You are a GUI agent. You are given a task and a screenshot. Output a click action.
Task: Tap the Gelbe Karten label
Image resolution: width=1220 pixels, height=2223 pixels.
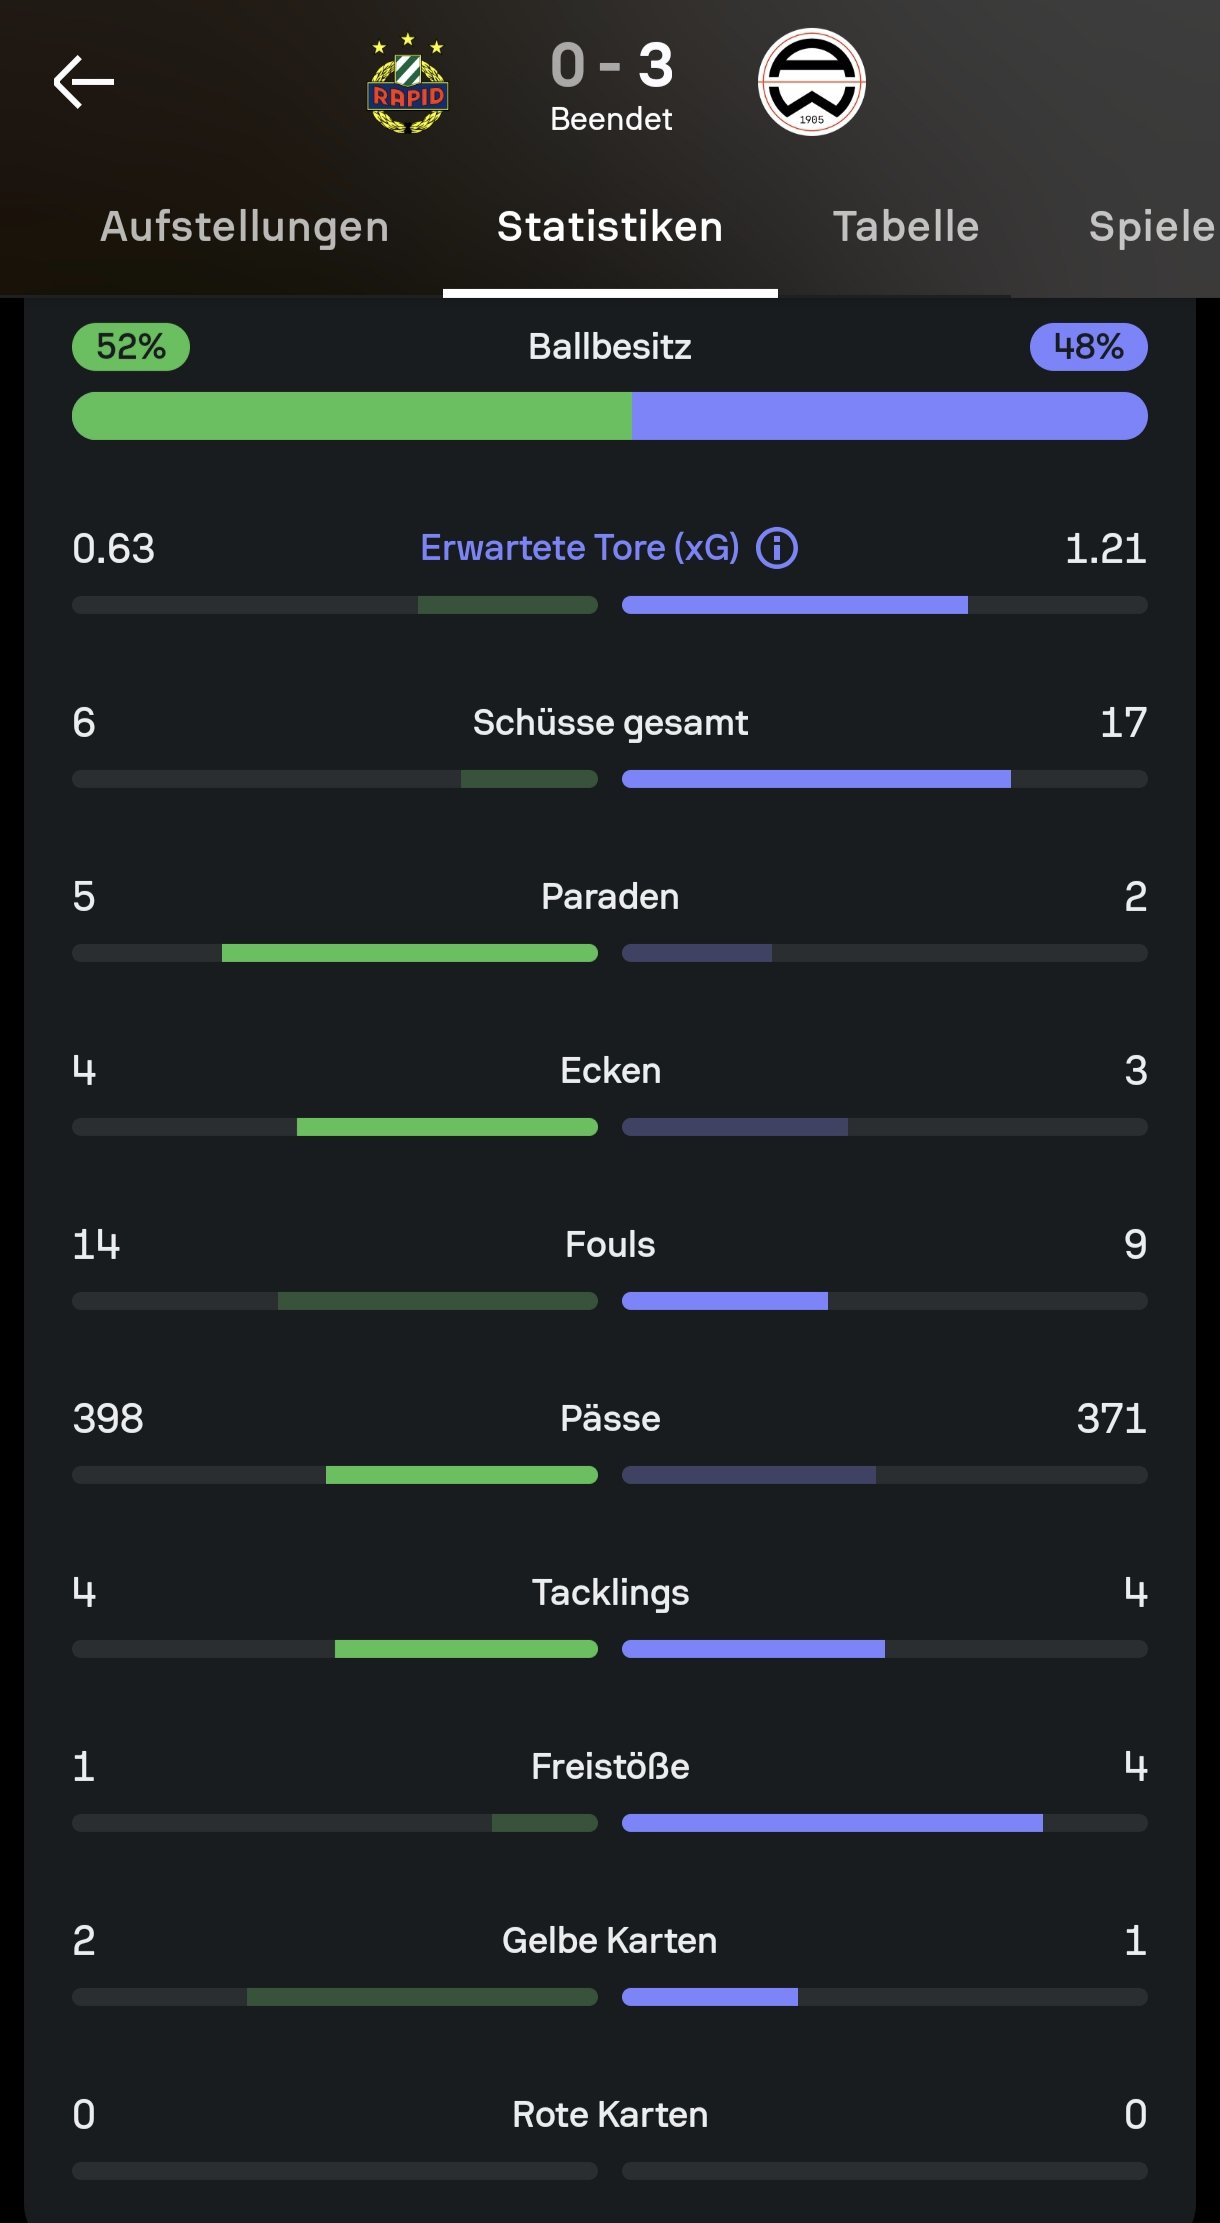click(x=610, y=1941)
